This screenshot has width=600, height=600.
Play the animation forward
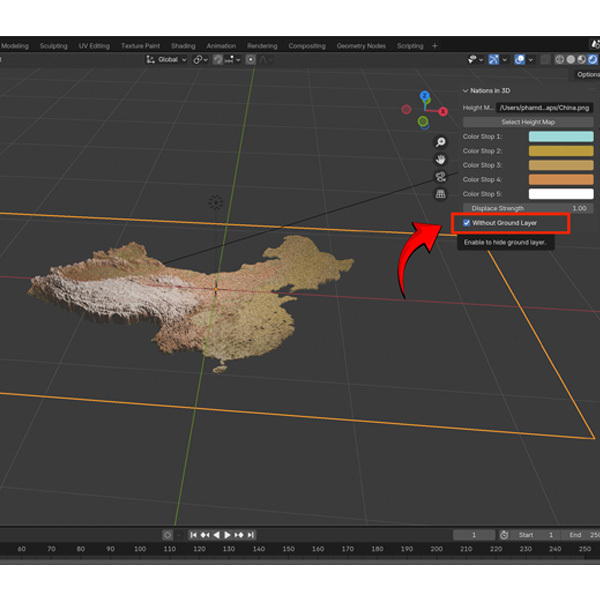227,535
